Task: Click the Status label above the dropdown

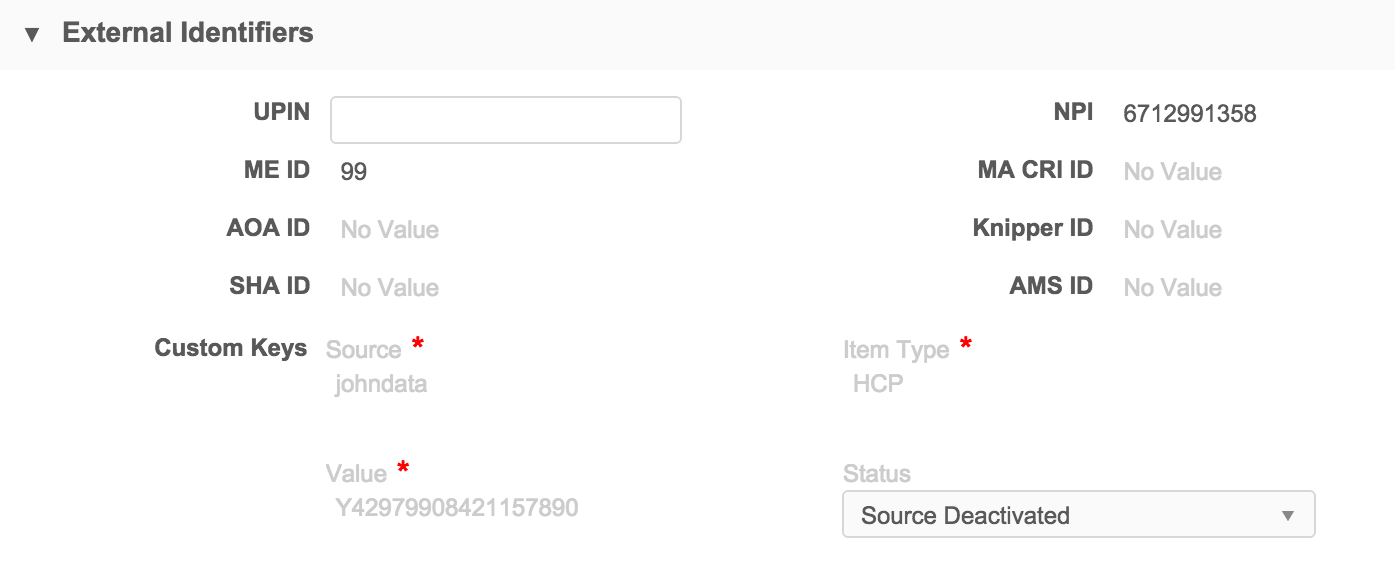Action: [x=877, y=474]
